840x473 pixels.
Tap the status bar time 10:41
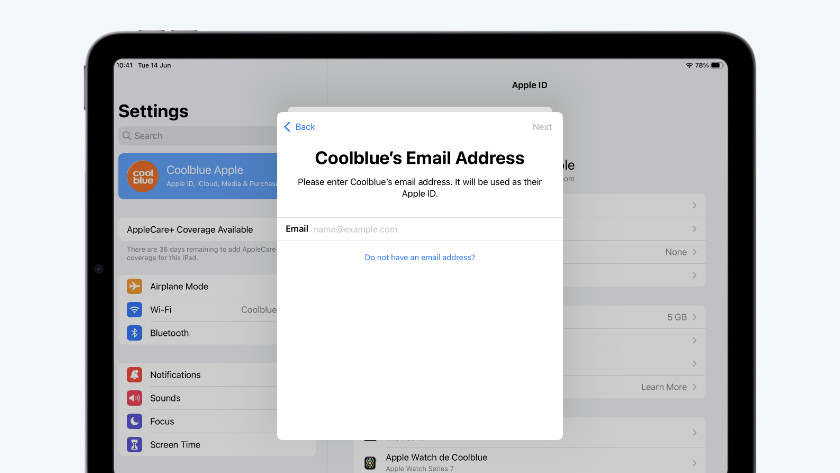point(125,65)
